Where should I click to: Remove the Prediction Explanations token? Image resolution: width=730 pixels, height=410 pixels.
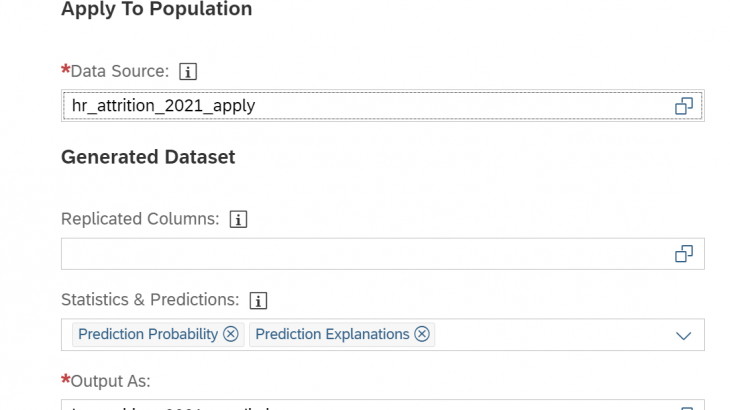point(422,334)
